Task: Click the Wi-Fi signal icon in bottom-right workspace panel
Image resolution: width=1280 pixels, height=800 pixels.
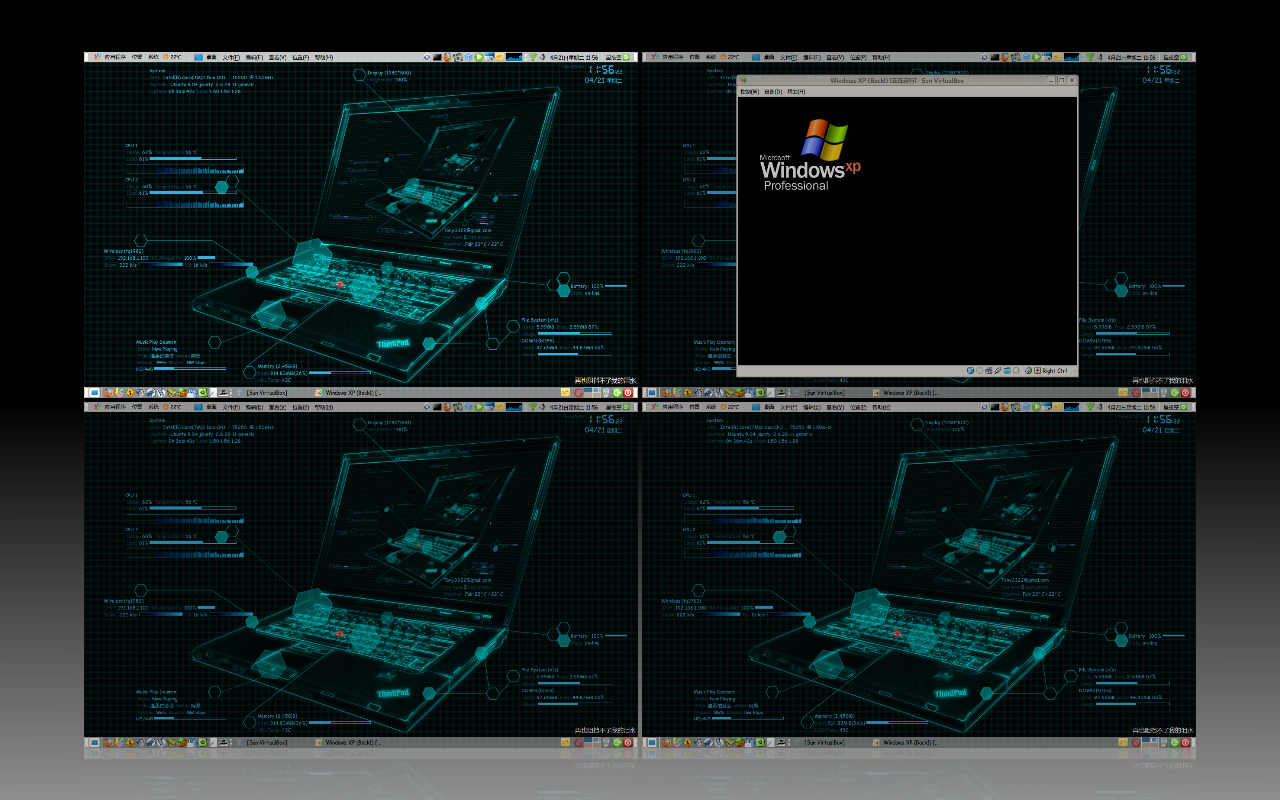Action: pos(1089,407)
